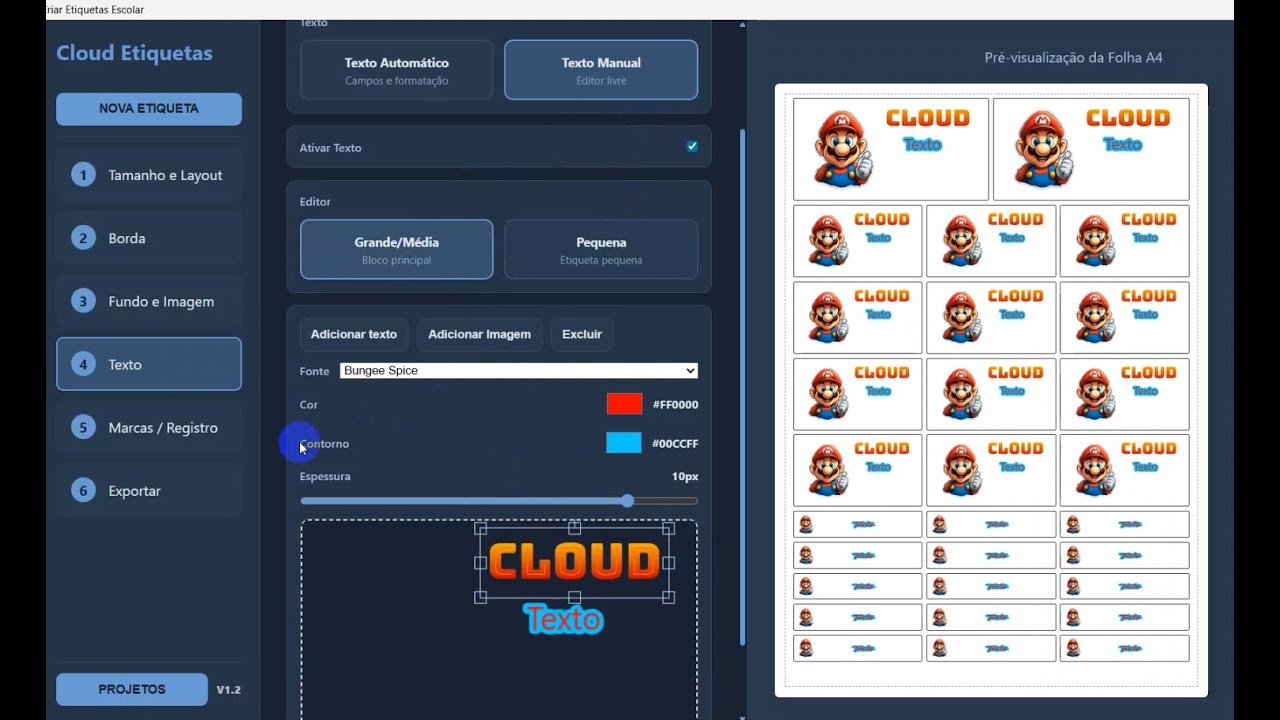Open the red Cor color swatch

[624, 404]
